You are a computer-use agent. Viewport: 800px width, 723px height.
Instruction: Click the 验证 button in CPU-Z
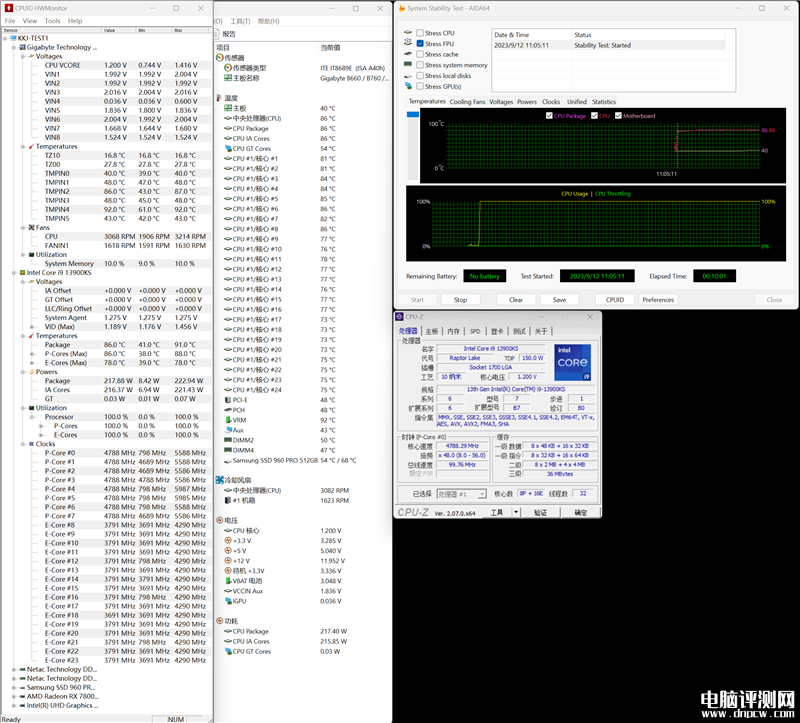(x=540, y=512)
